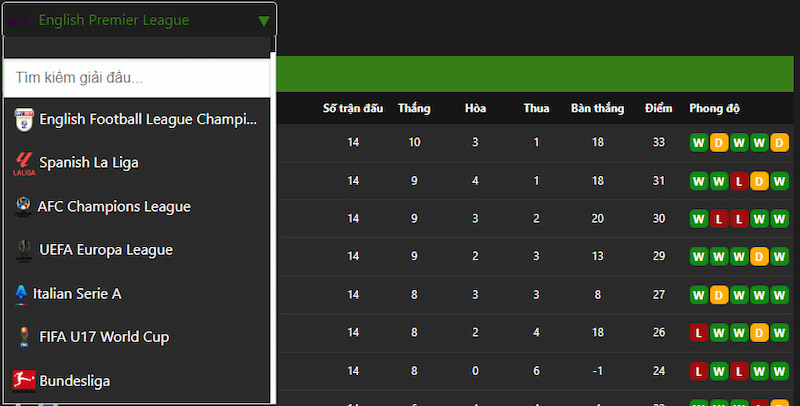Viewport: 800px width, 406px height.
Task: Focus the Tìm kiếm giải đấu search field
Action: (x=136, y=78)
